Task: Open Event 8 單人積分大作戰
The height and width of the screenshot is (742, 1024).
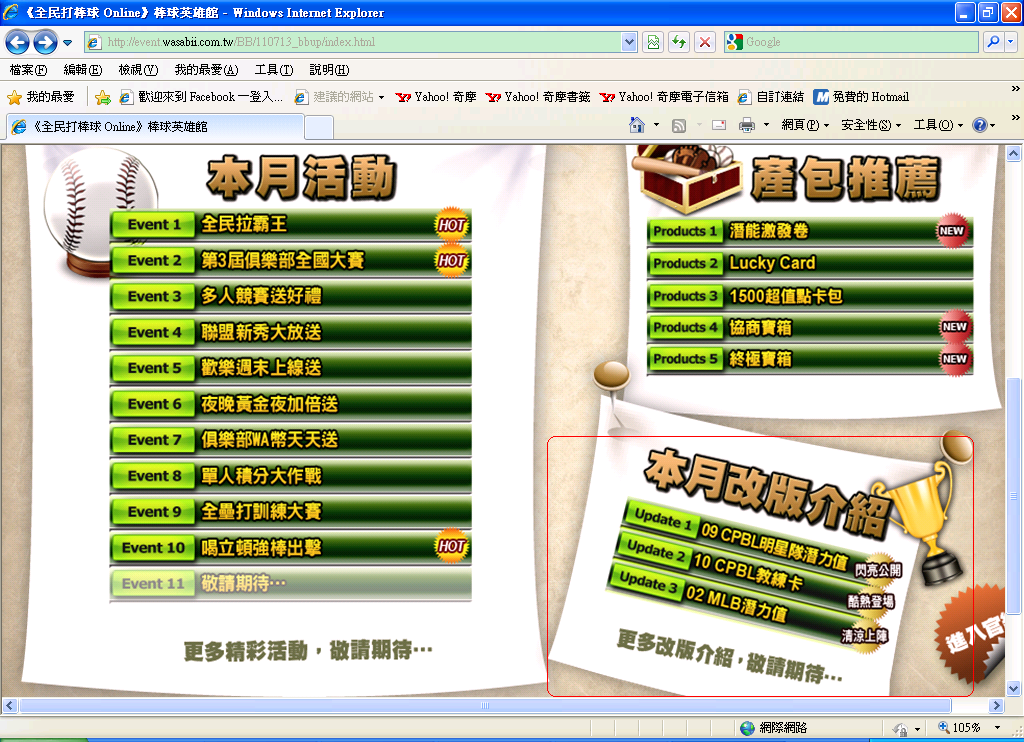Action: pyautogui.click(x=291, y=476)
